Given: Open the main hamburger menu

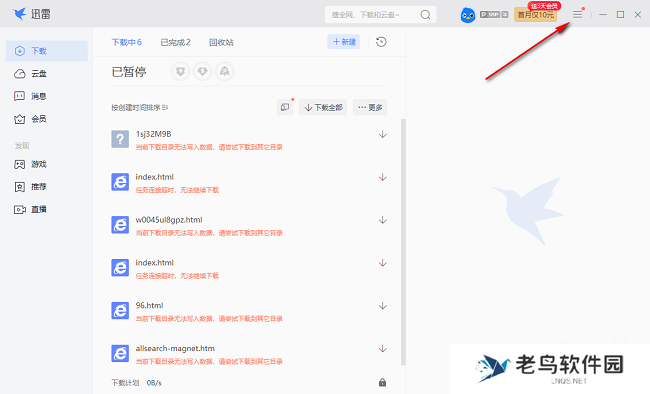Looking at the screenshot, I should click(577, 15).
